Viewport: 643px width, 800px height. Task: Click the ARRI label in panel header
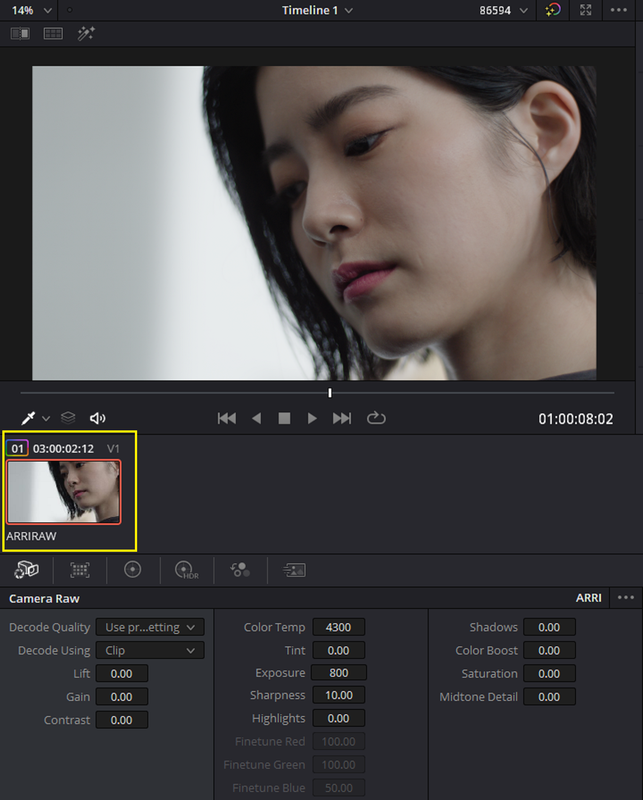point(588,598)
